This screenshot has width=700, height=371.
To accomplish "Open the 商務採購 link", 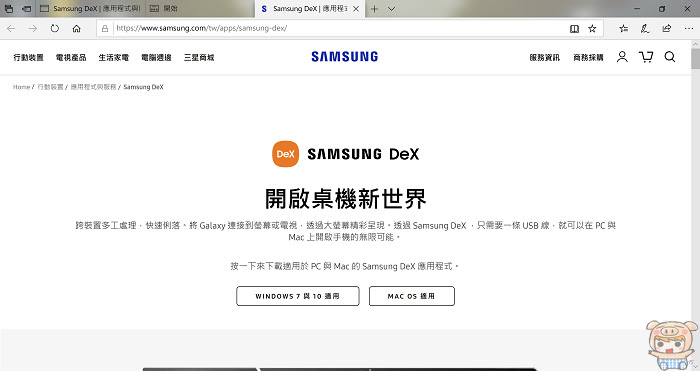I will 588,58.
